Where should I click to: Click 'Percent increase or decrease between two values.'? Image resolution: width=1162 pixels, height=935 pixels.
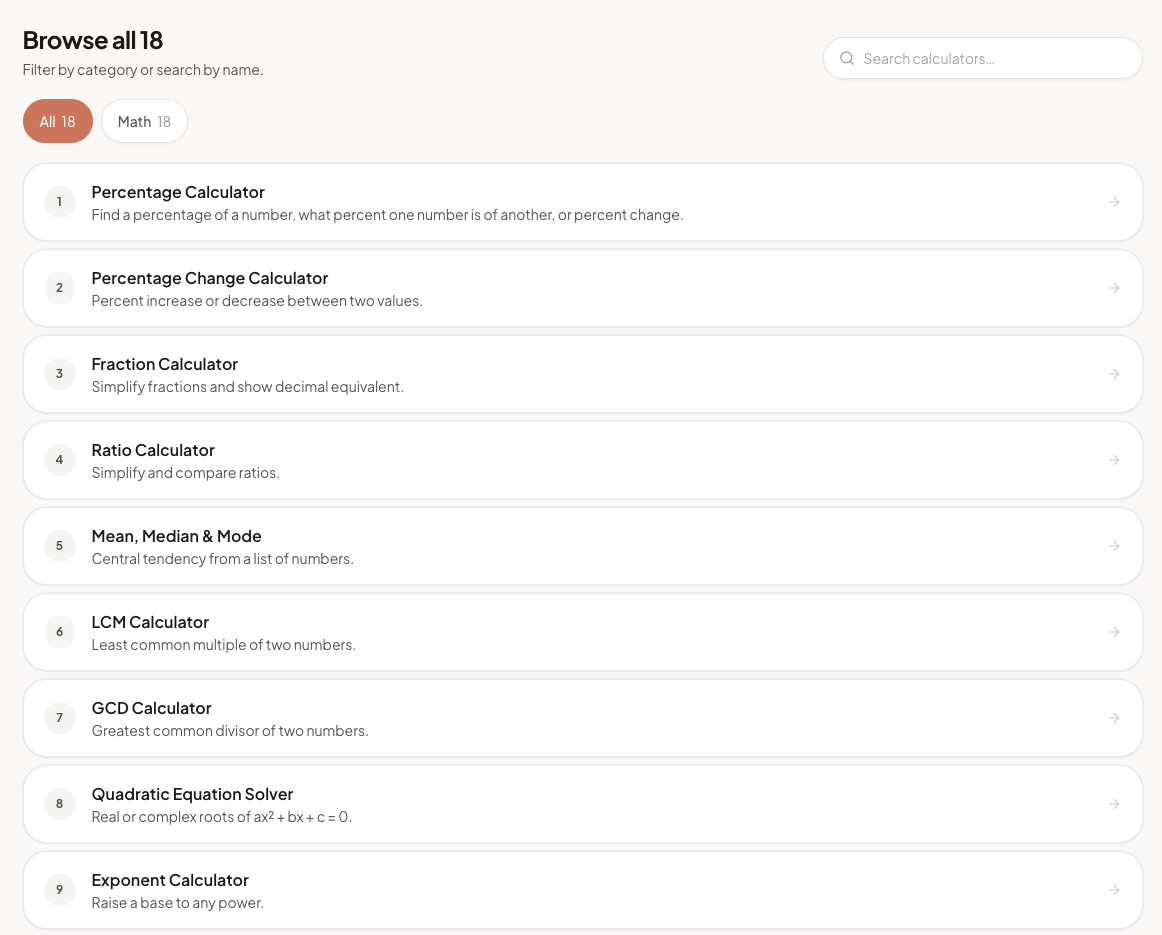point(257,301)
